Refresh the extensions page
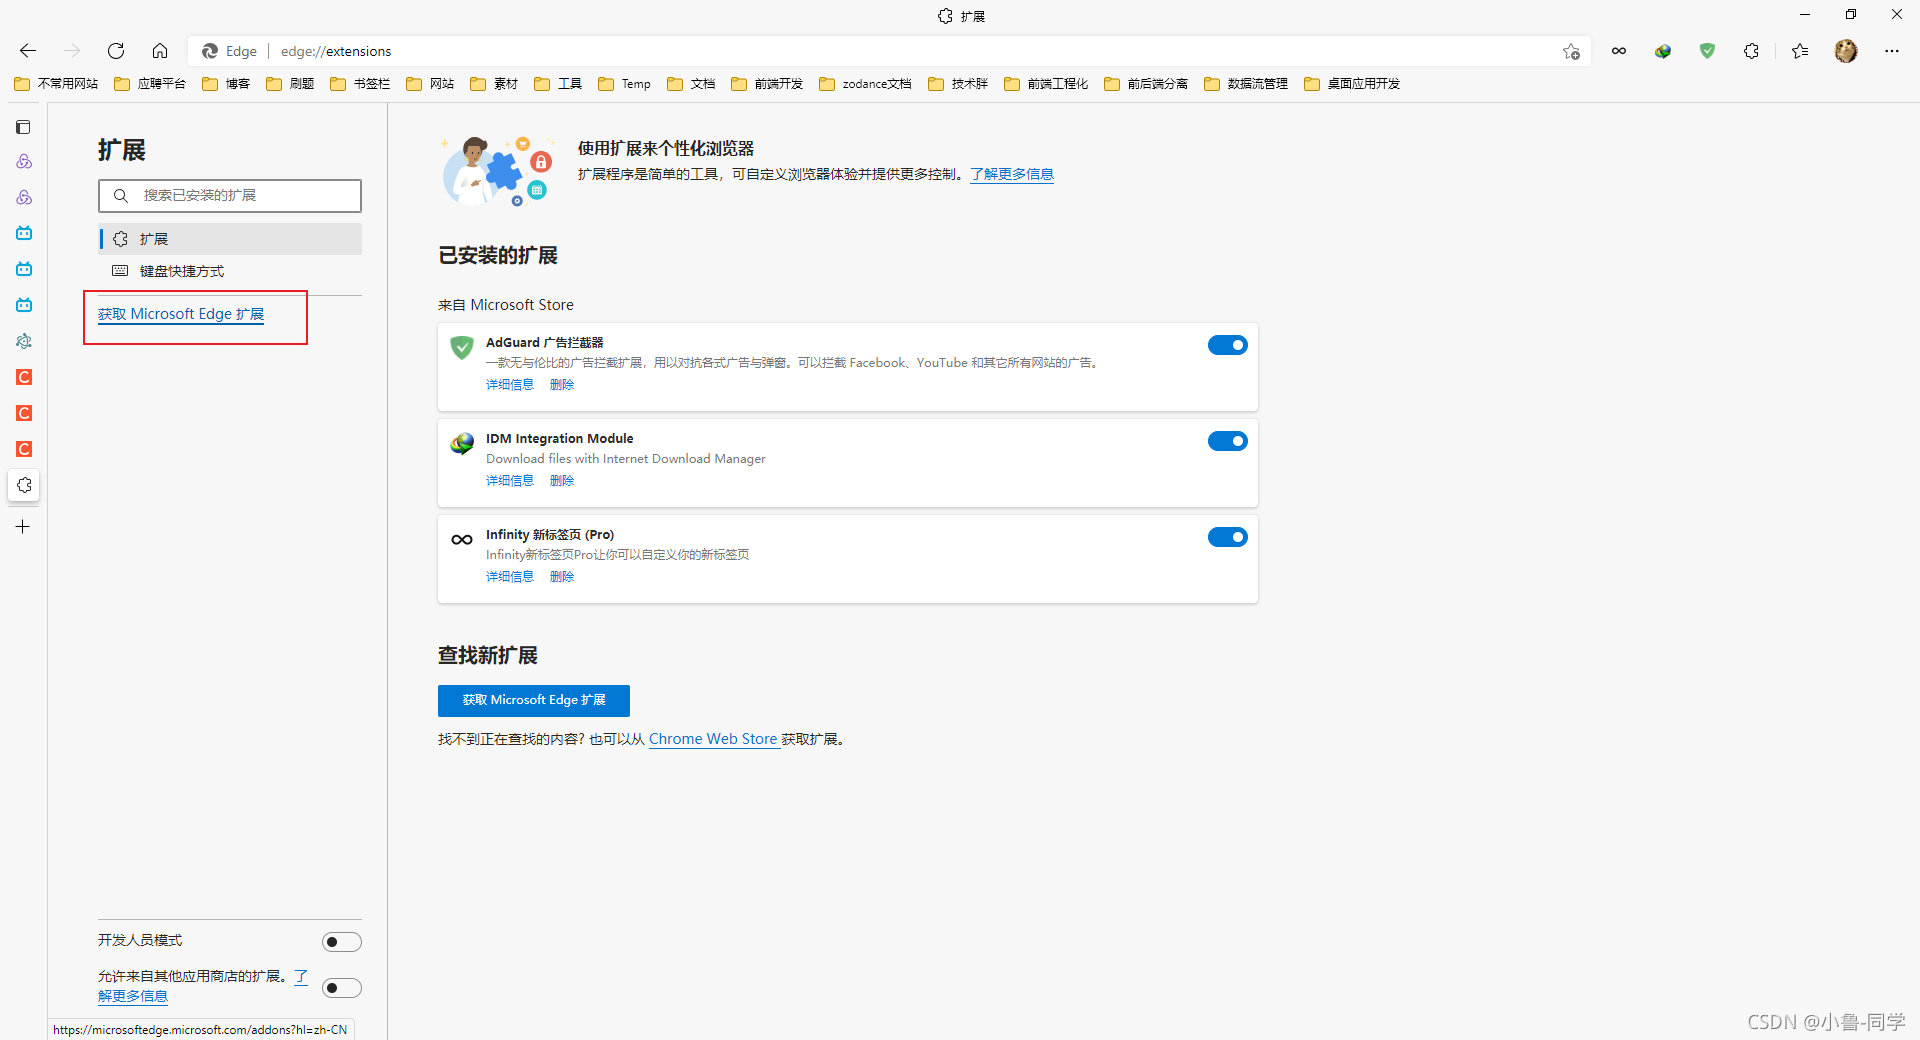The image size is (1920, 1040). coord(116,51)
